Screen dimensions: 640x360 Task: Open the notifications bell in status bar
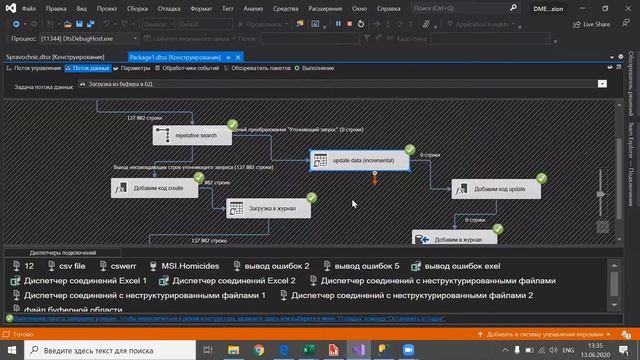[626, 334]
